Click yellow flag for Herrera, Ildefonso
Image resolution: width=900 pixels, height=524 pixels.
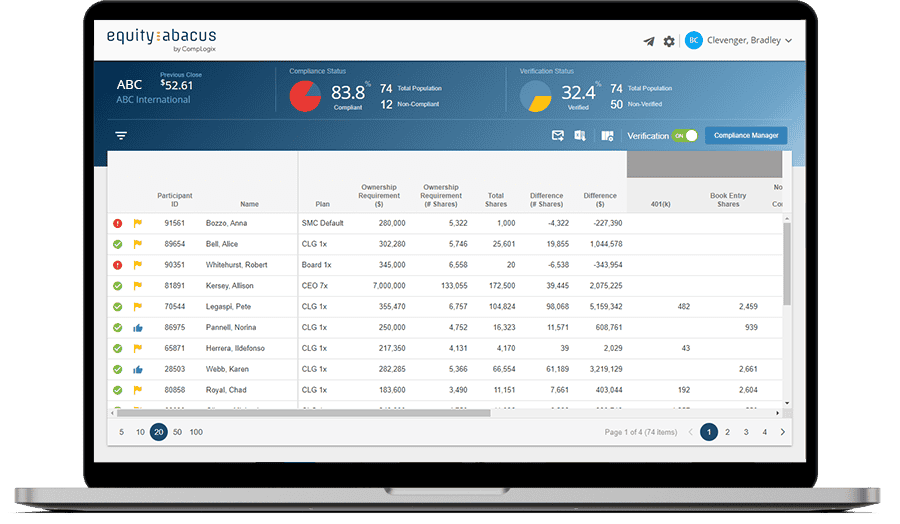[x=138, y=348]
